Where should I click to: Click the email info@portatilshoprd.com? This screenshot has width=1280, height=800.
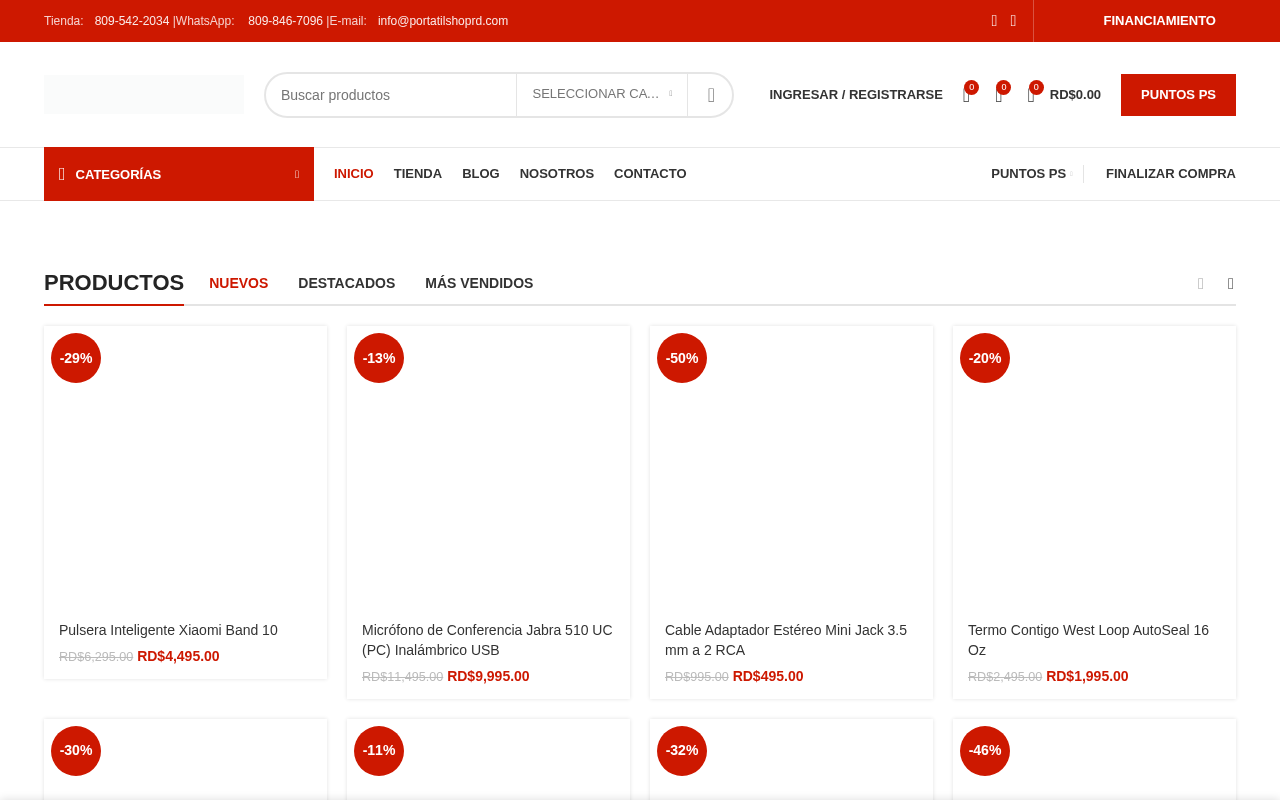click(x=443, y=21)
